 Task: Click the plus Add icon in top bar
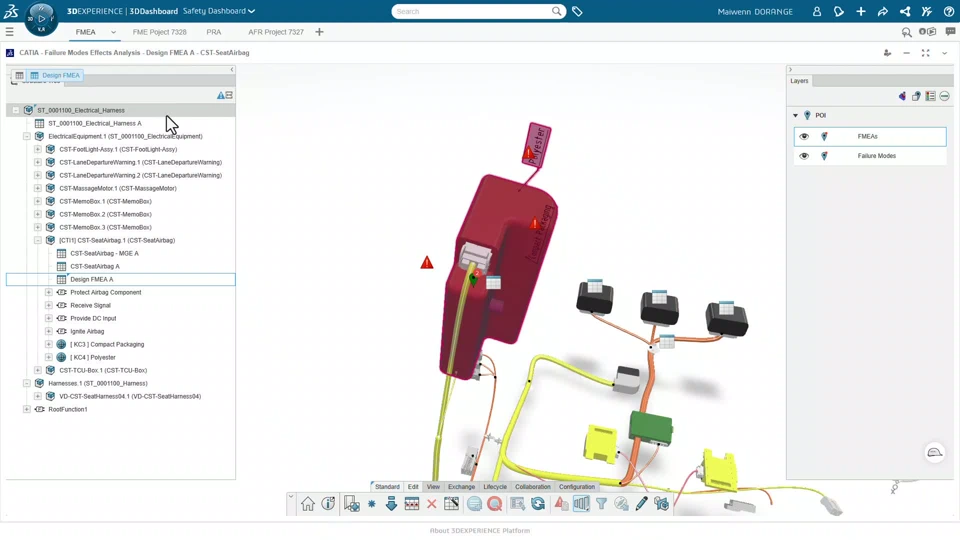click(x=861, y=11)
